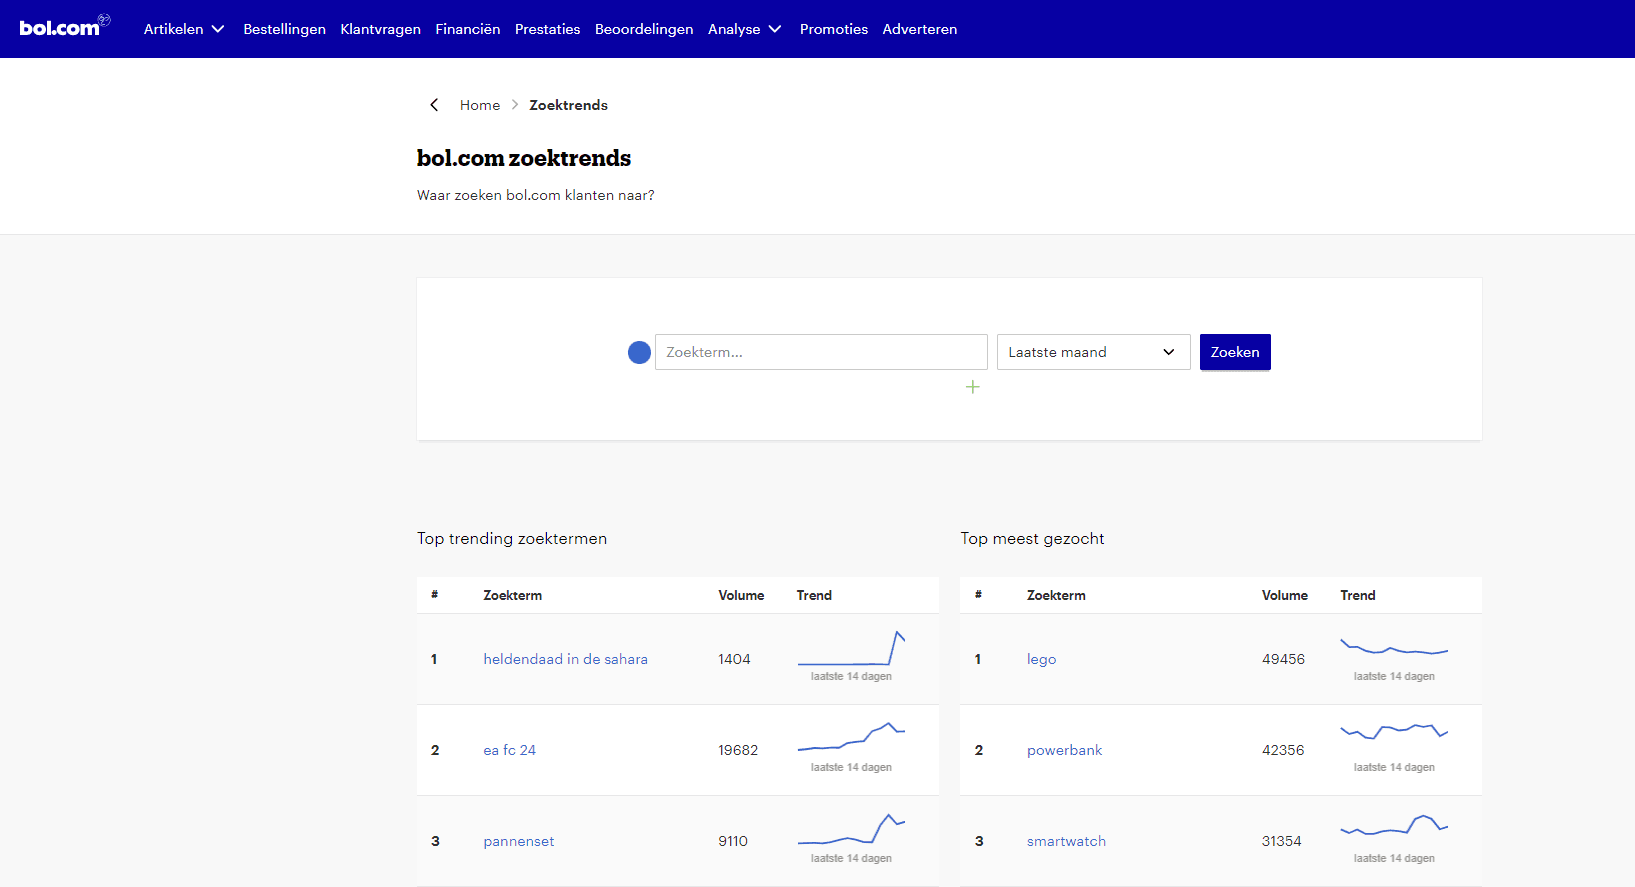The width and height of the screenshot is (1635, 887).
Task: Click trend sparkline for powerbank
Action: (1394, 732)
